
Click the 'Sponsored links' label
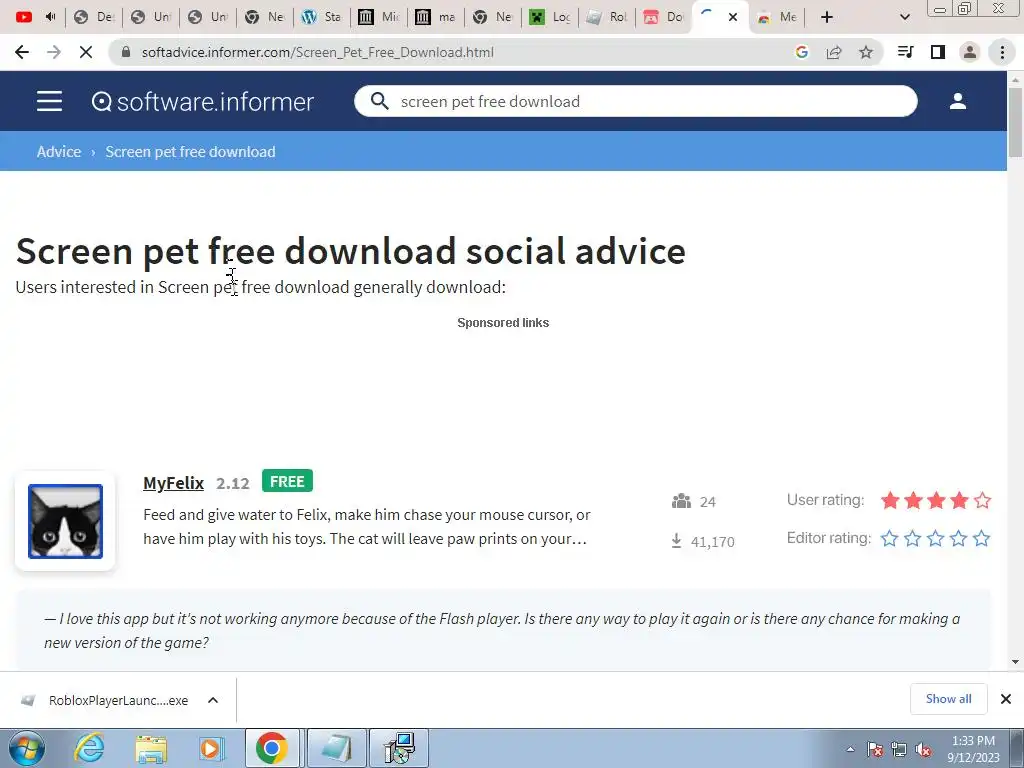[503, 323]
